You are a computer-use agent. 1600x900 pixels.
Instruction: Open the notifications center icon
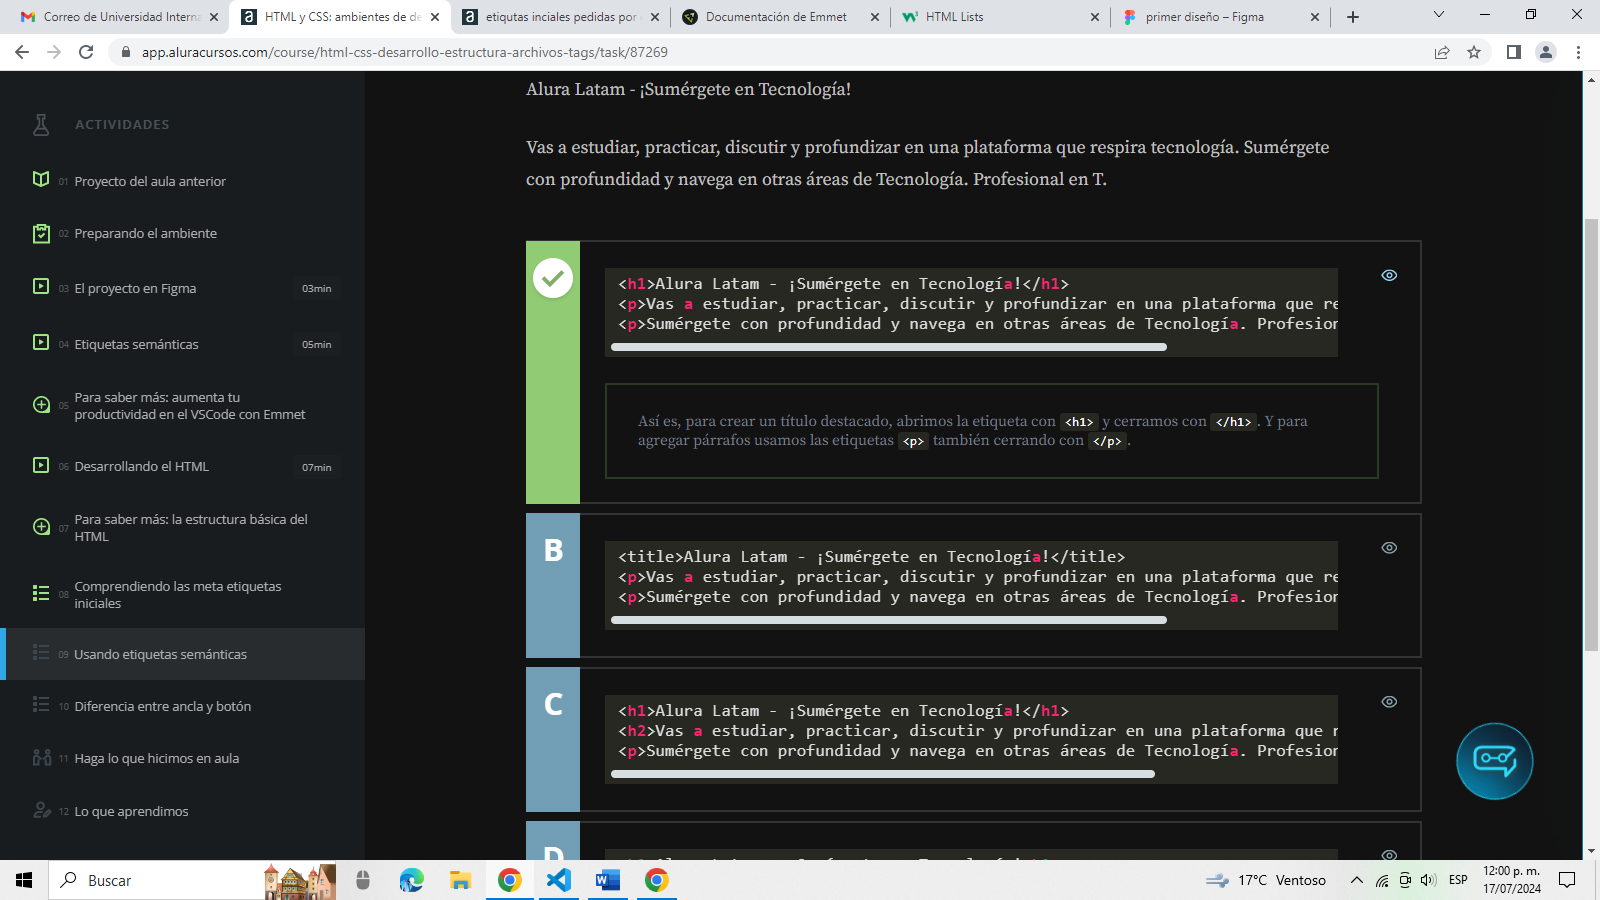(1567, 880)
